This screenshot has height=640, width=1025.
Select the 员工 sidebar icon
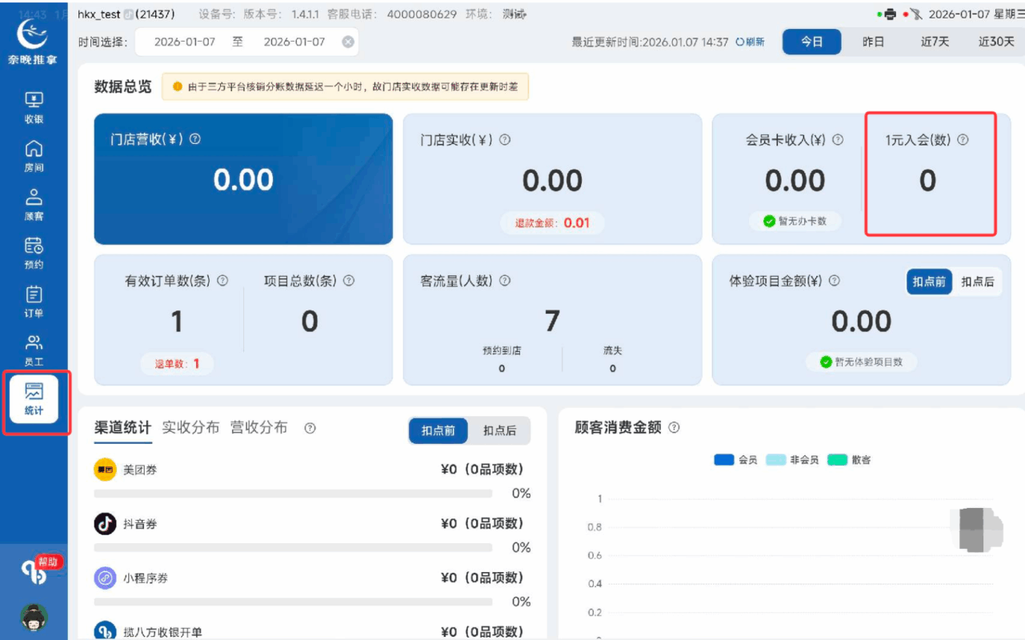pyautogui.click(x=34, y=350)
